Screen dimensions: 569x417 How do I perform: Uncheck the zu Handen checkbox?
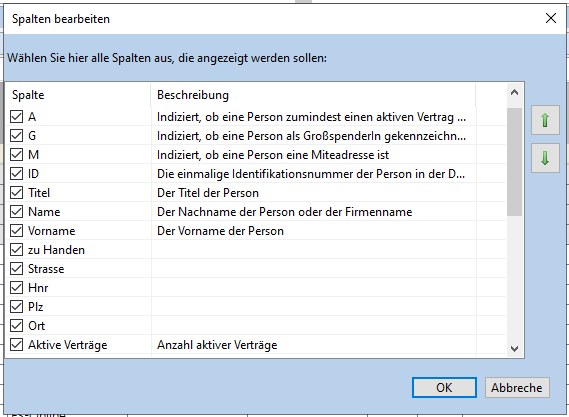(16, 250)
